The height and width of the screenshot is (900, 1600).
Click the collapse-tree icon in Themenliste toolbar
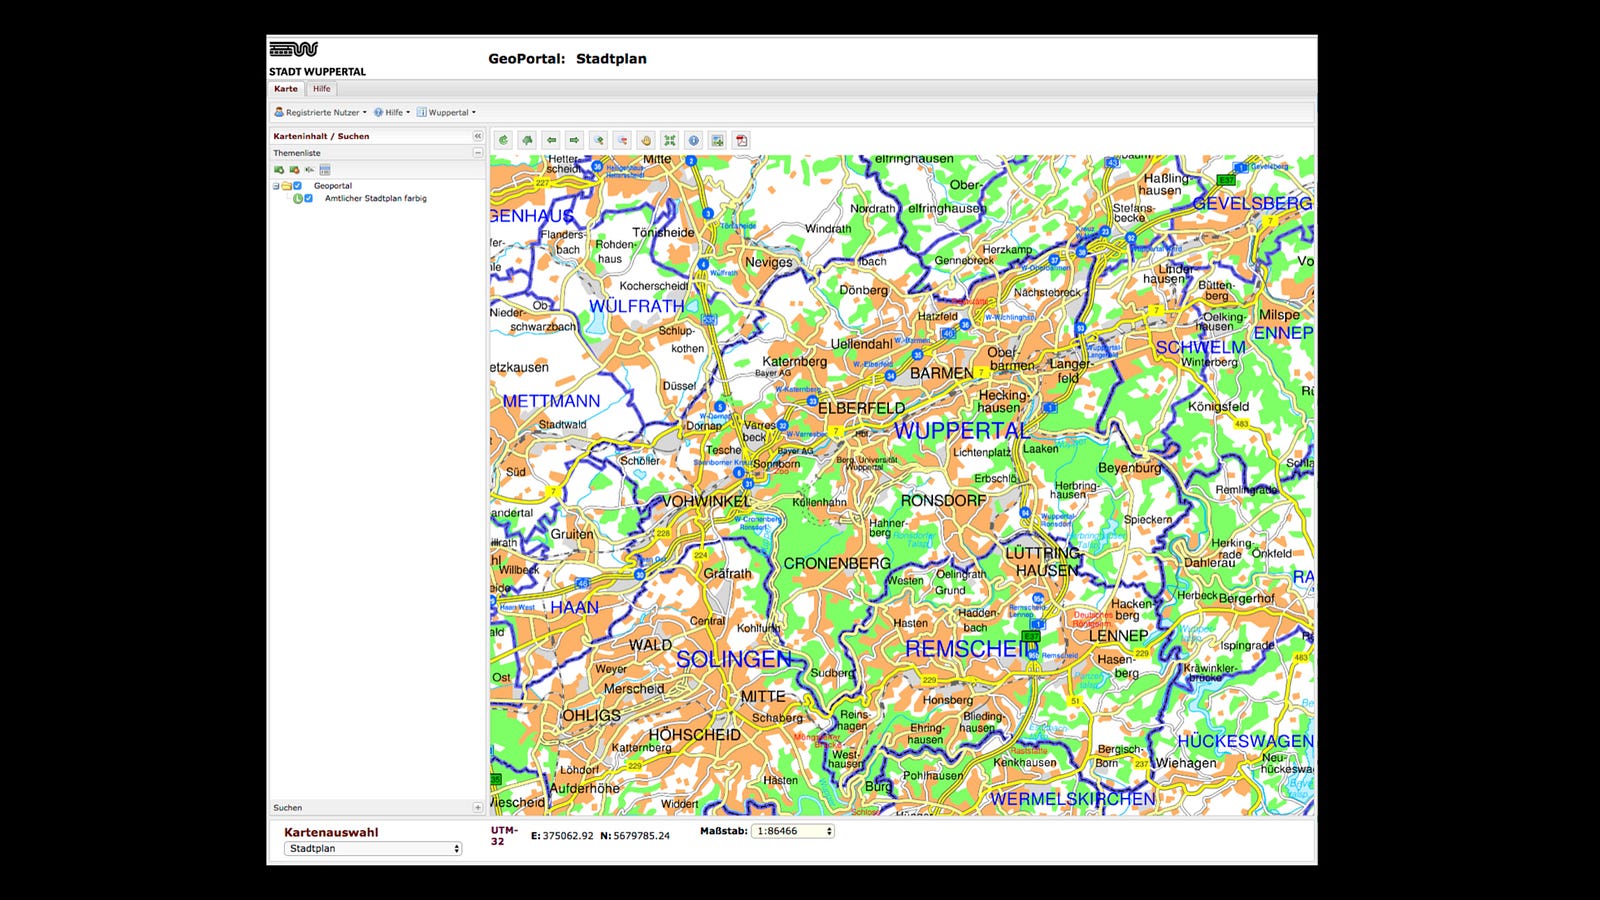309,170
